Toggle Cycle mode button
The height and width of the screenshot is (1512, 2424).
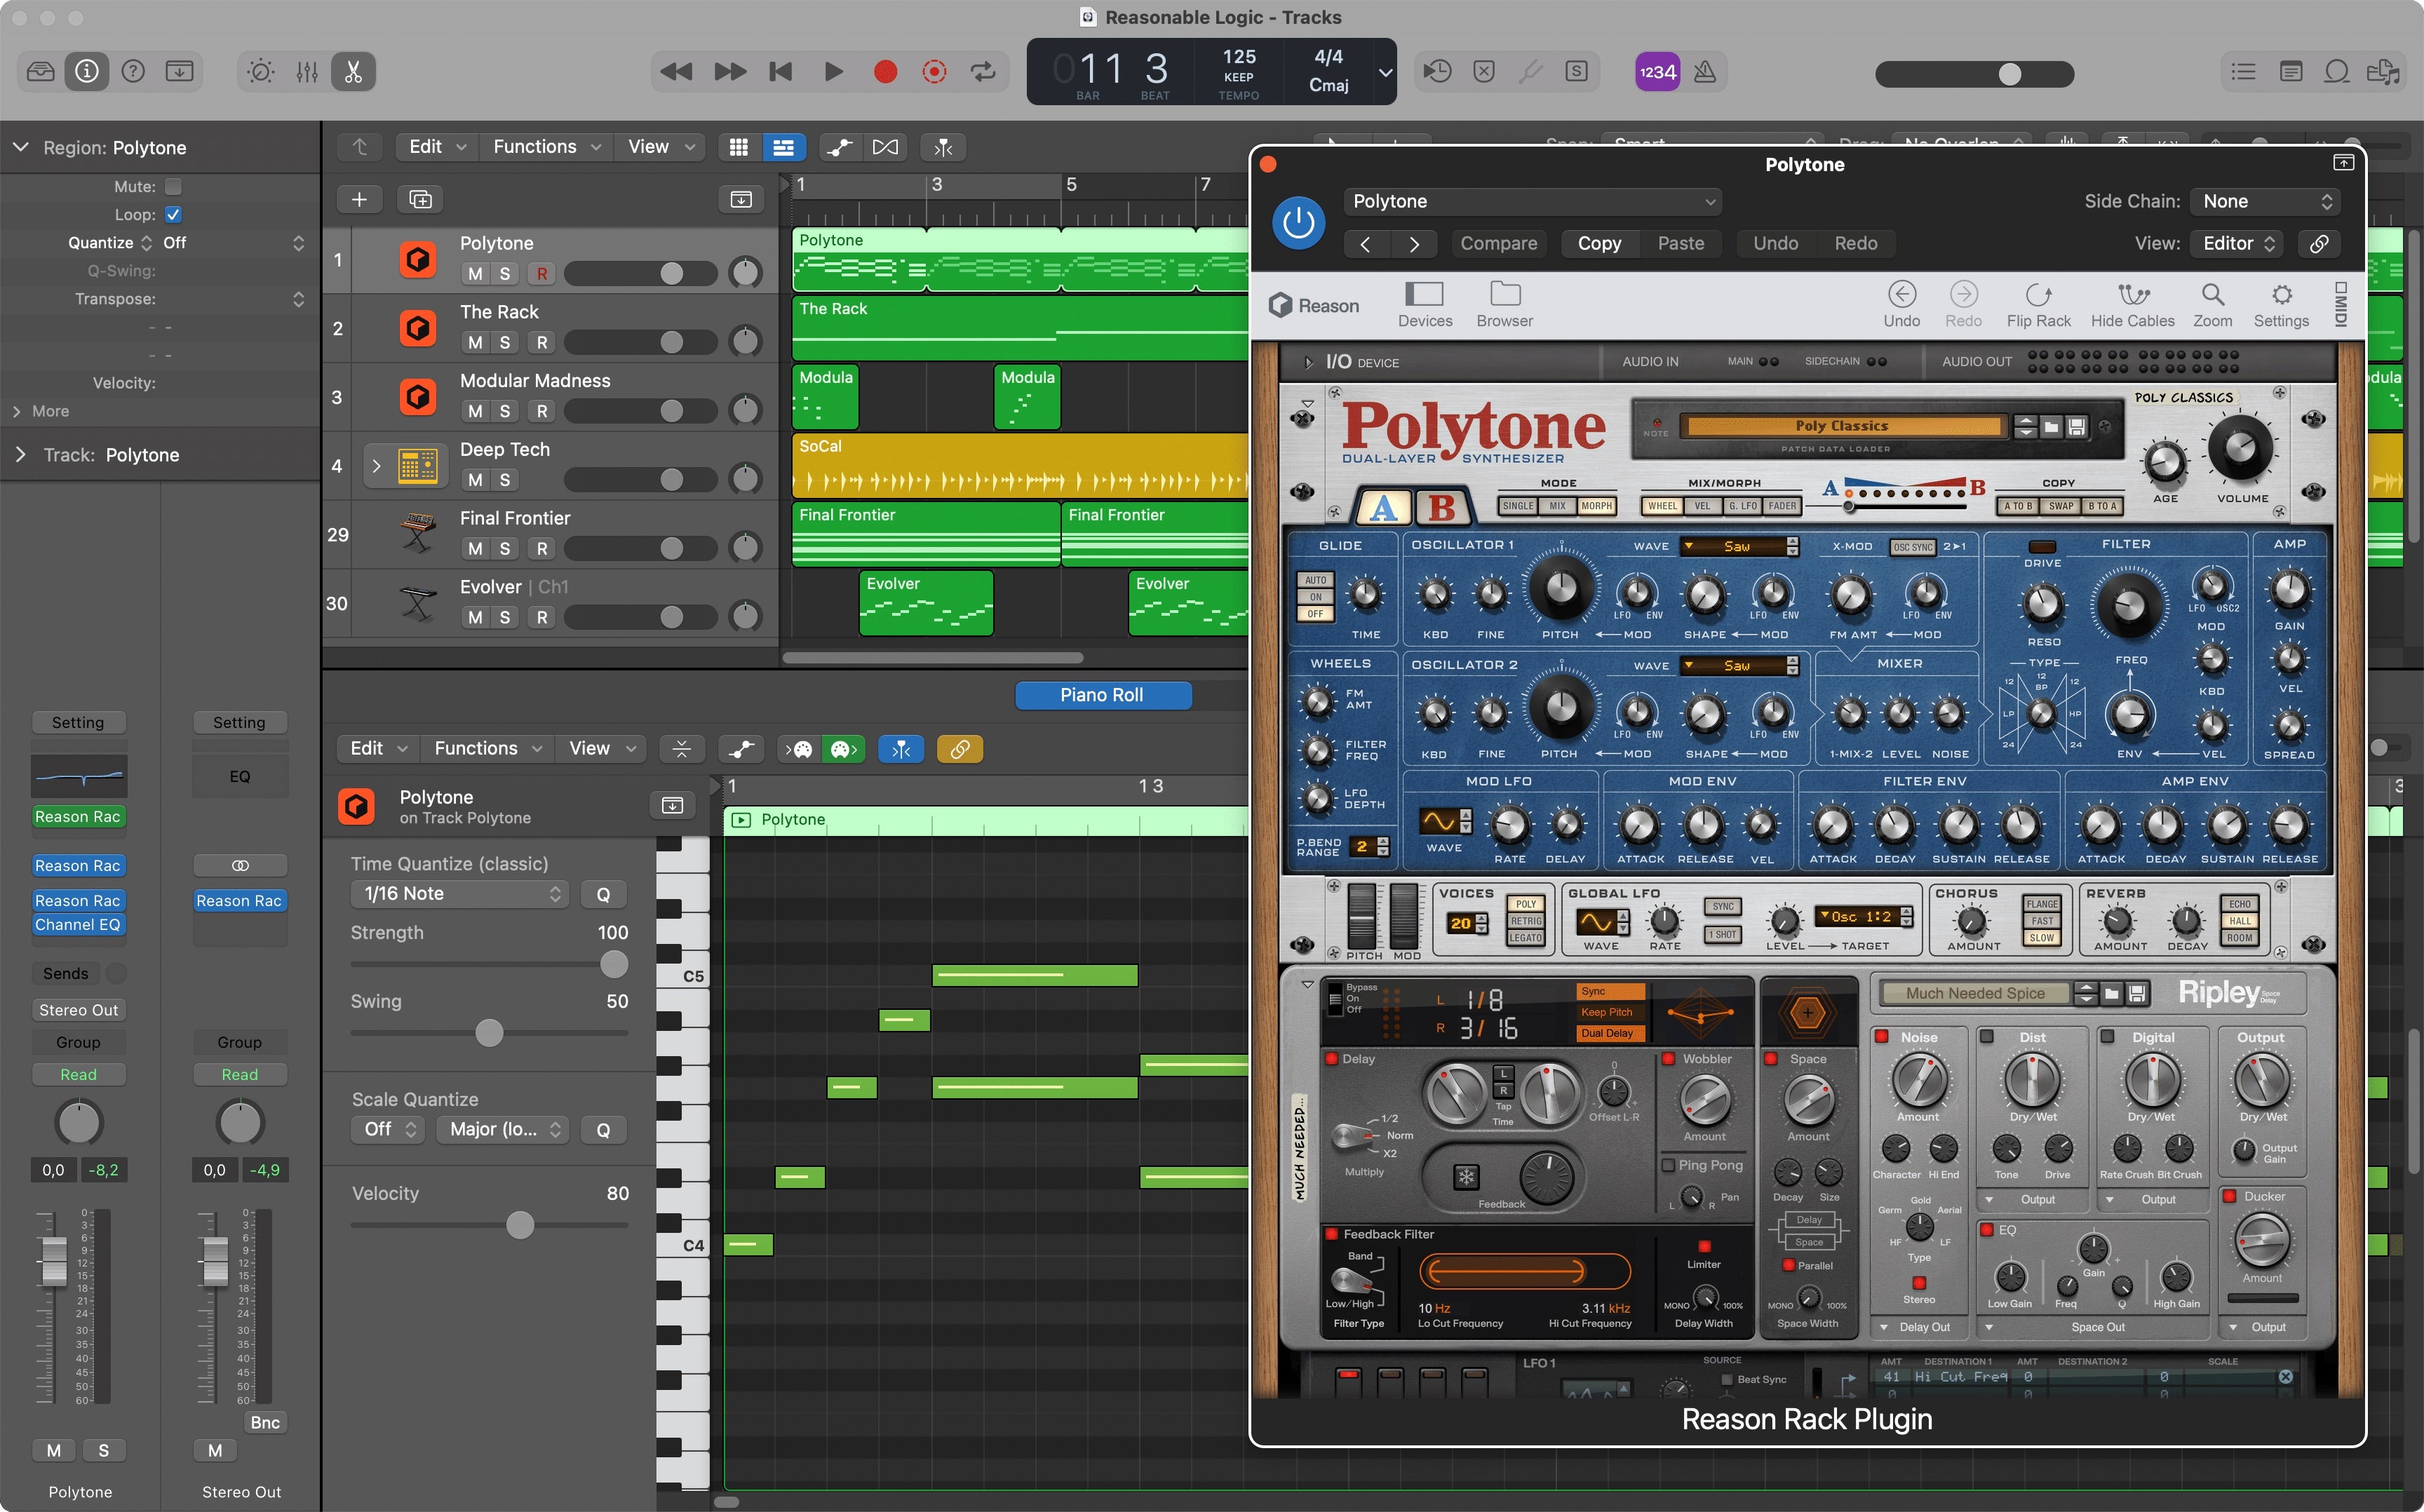click(983, 71)
